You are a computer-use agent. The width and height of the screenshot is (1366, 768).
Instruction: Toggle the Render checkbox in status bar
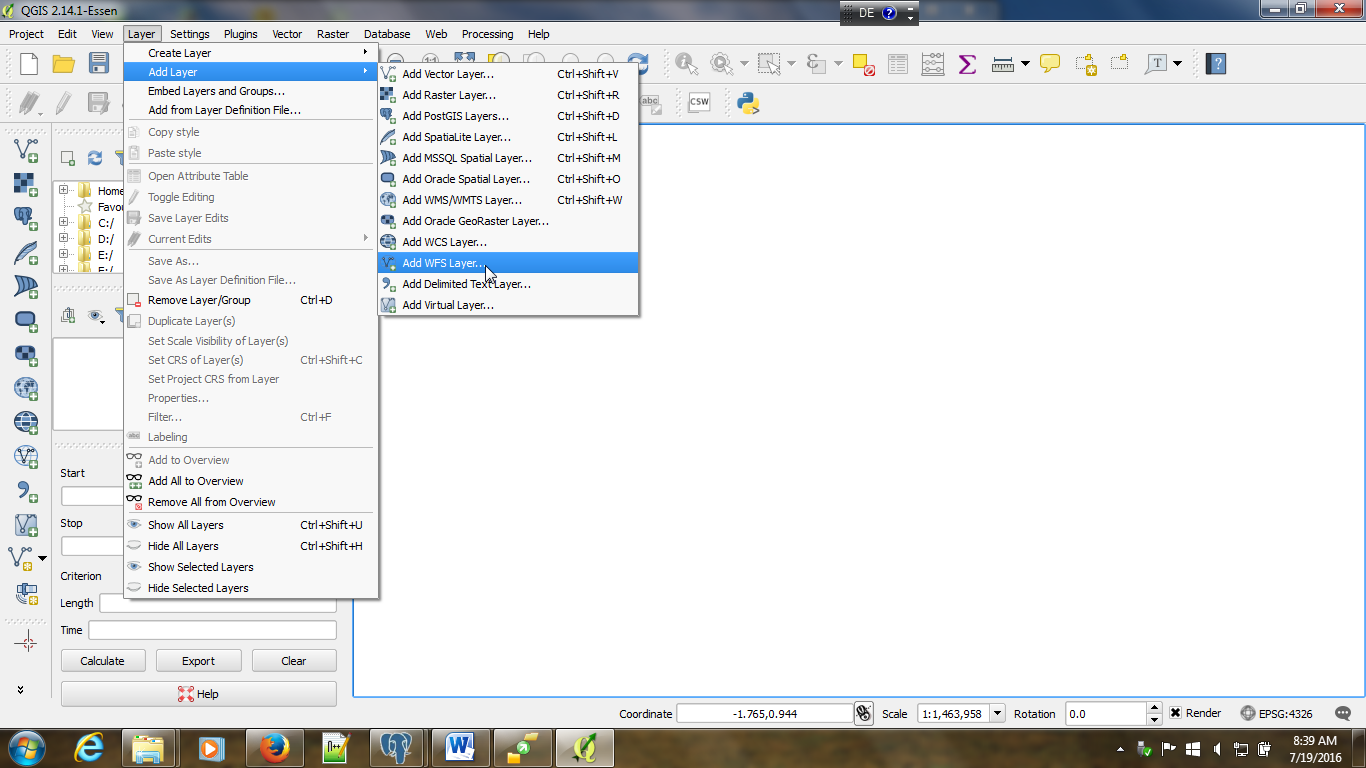coord(1176,713)
